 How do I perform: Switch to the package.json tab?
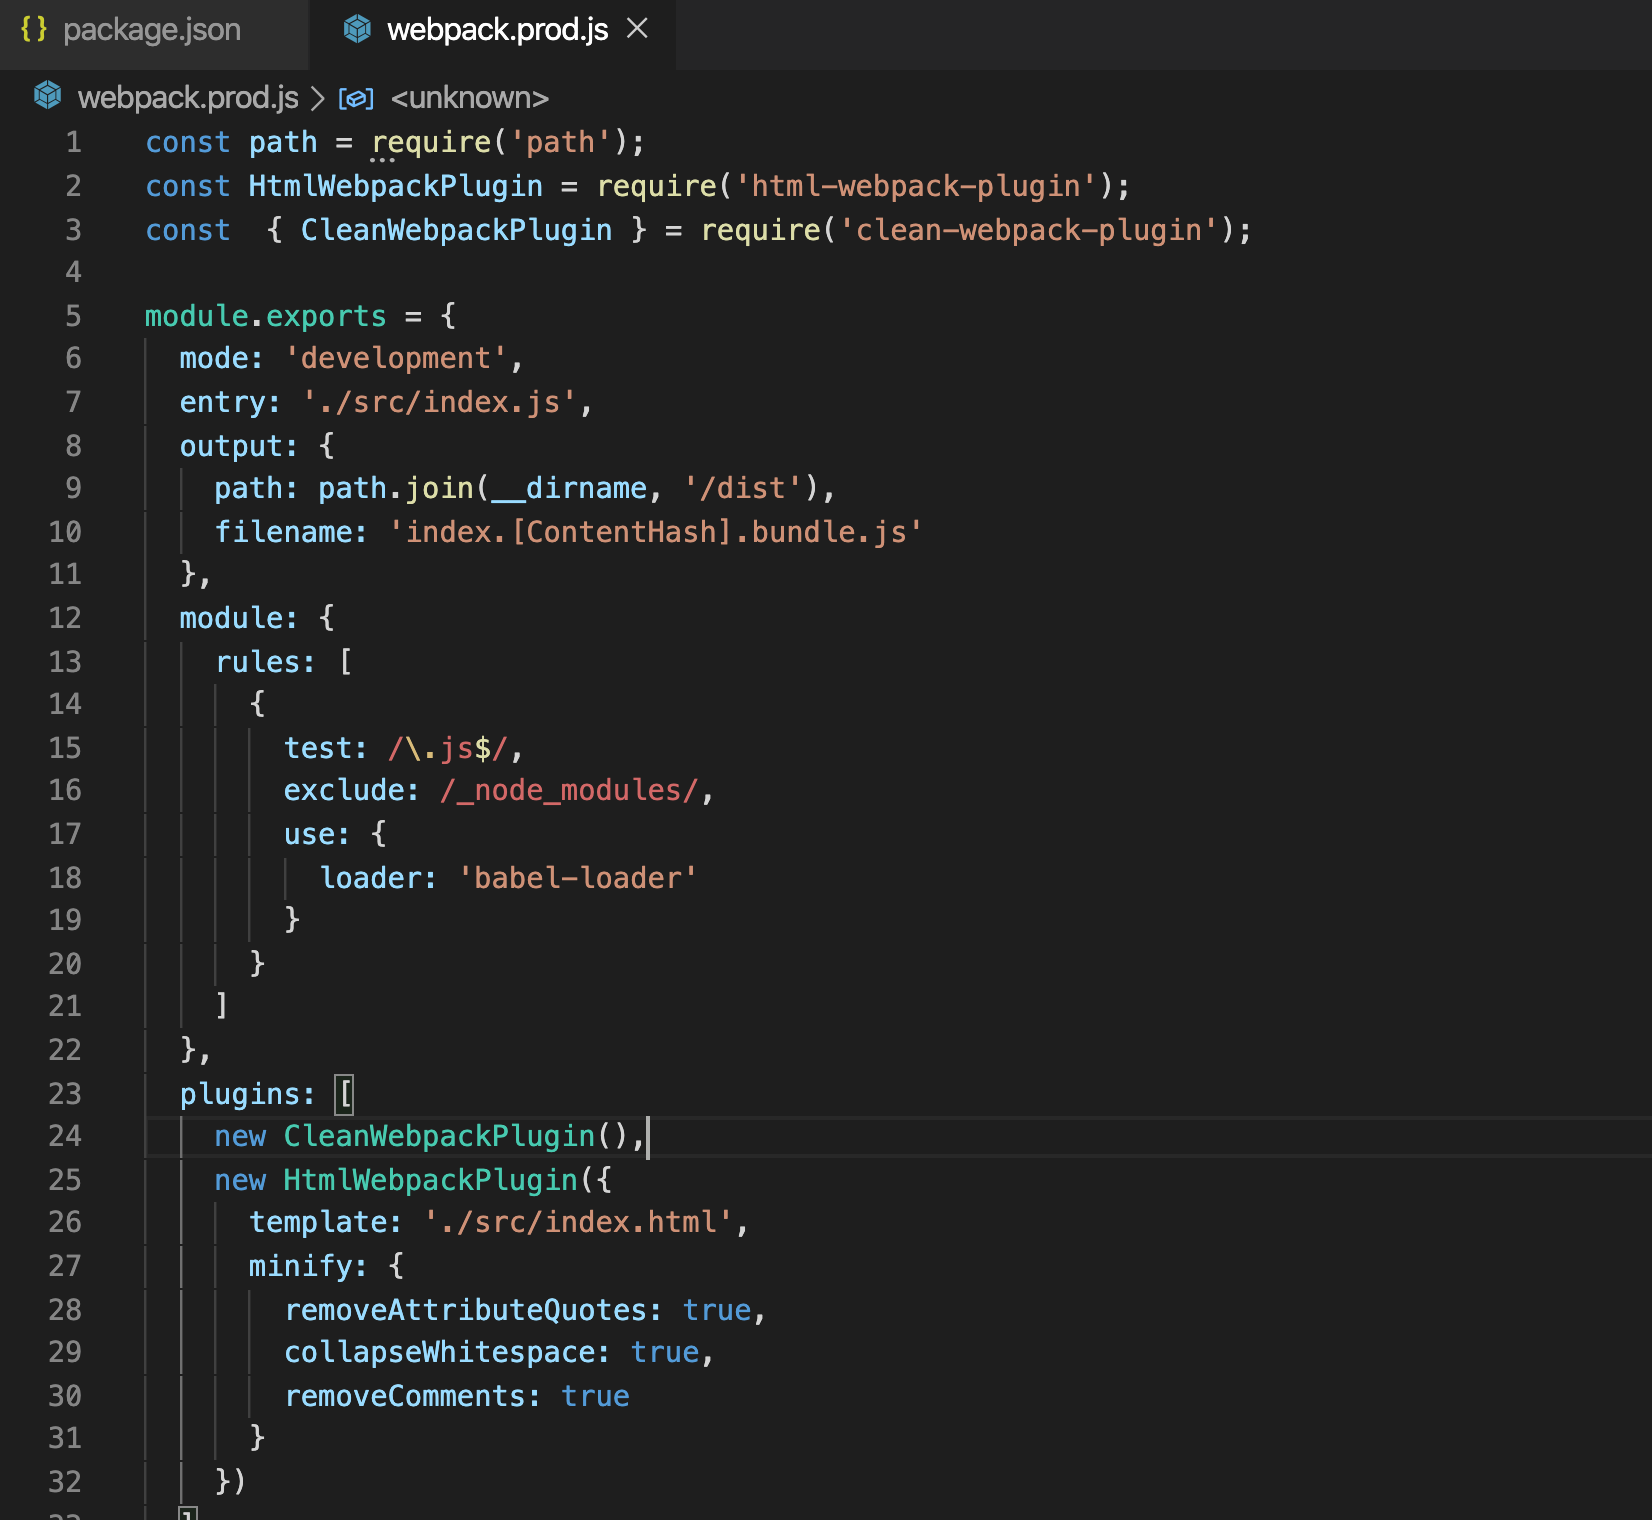[x=152, y=30]
